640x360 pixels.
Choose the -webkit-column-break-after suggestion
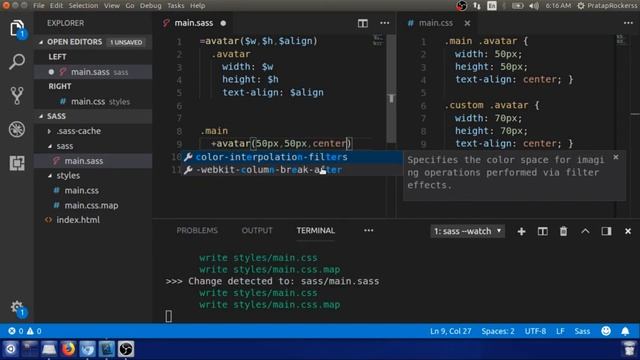click(x=292, y=170)
